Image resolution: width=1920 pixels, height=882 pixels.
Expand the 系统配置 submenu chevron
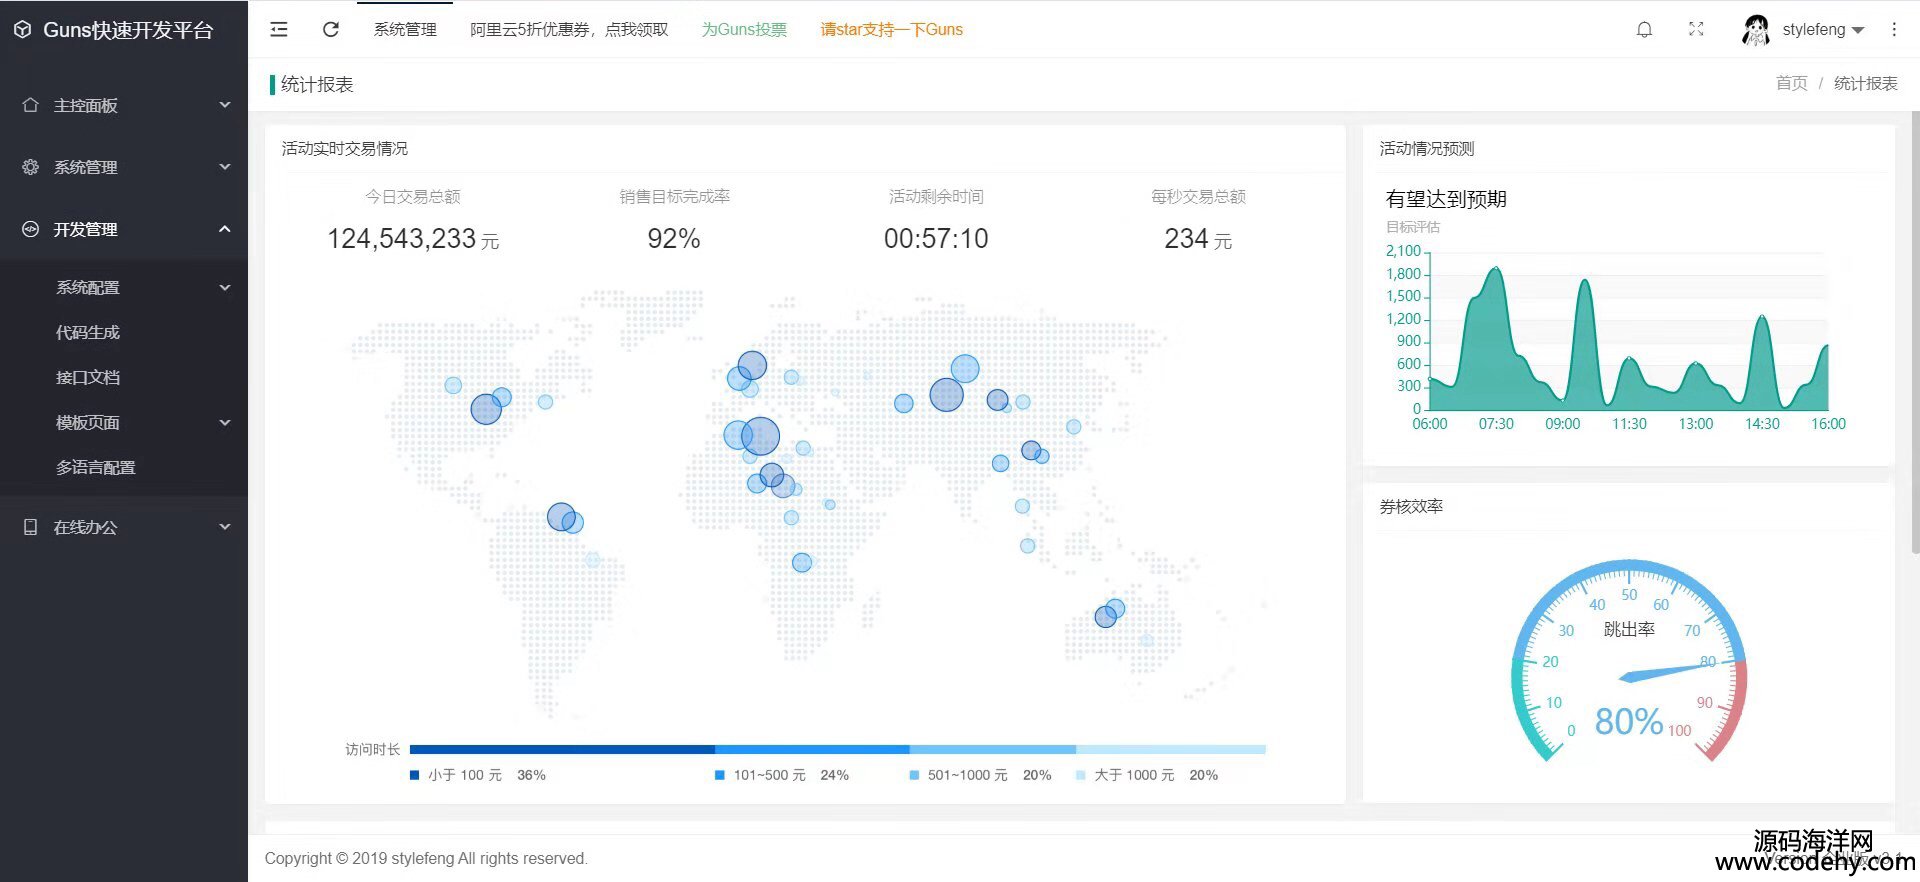coord(225,287)
